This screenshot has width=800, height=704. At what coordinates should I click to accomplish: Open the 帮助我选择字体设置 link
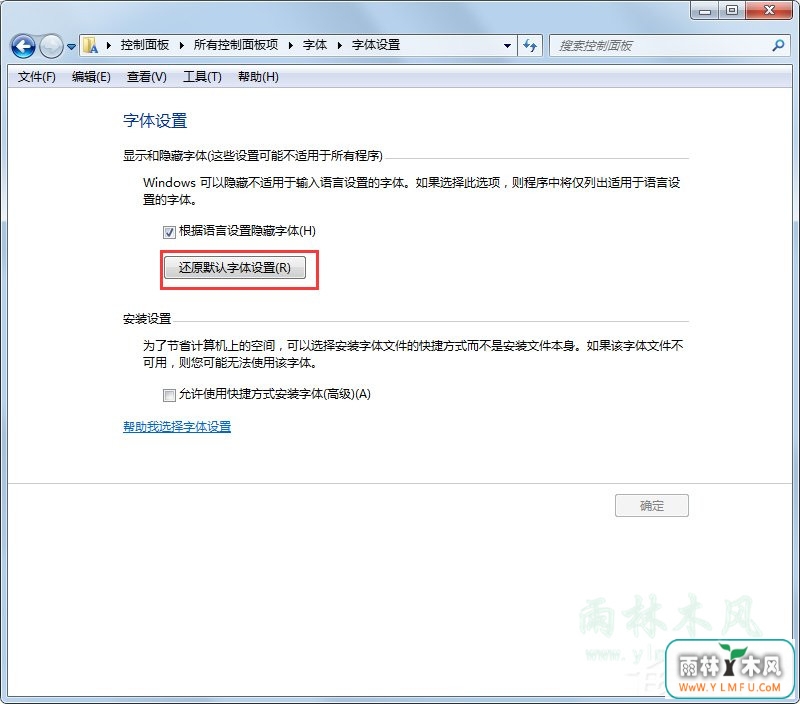click(177, 426)
